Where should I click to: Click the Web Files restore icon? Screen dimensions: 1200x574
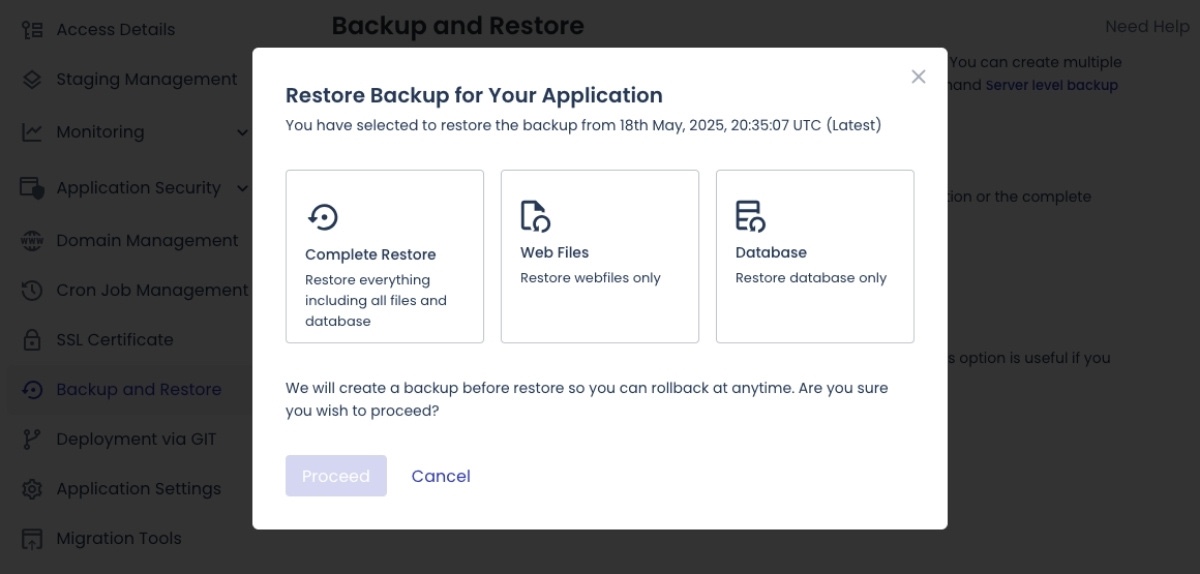(535, 216)
